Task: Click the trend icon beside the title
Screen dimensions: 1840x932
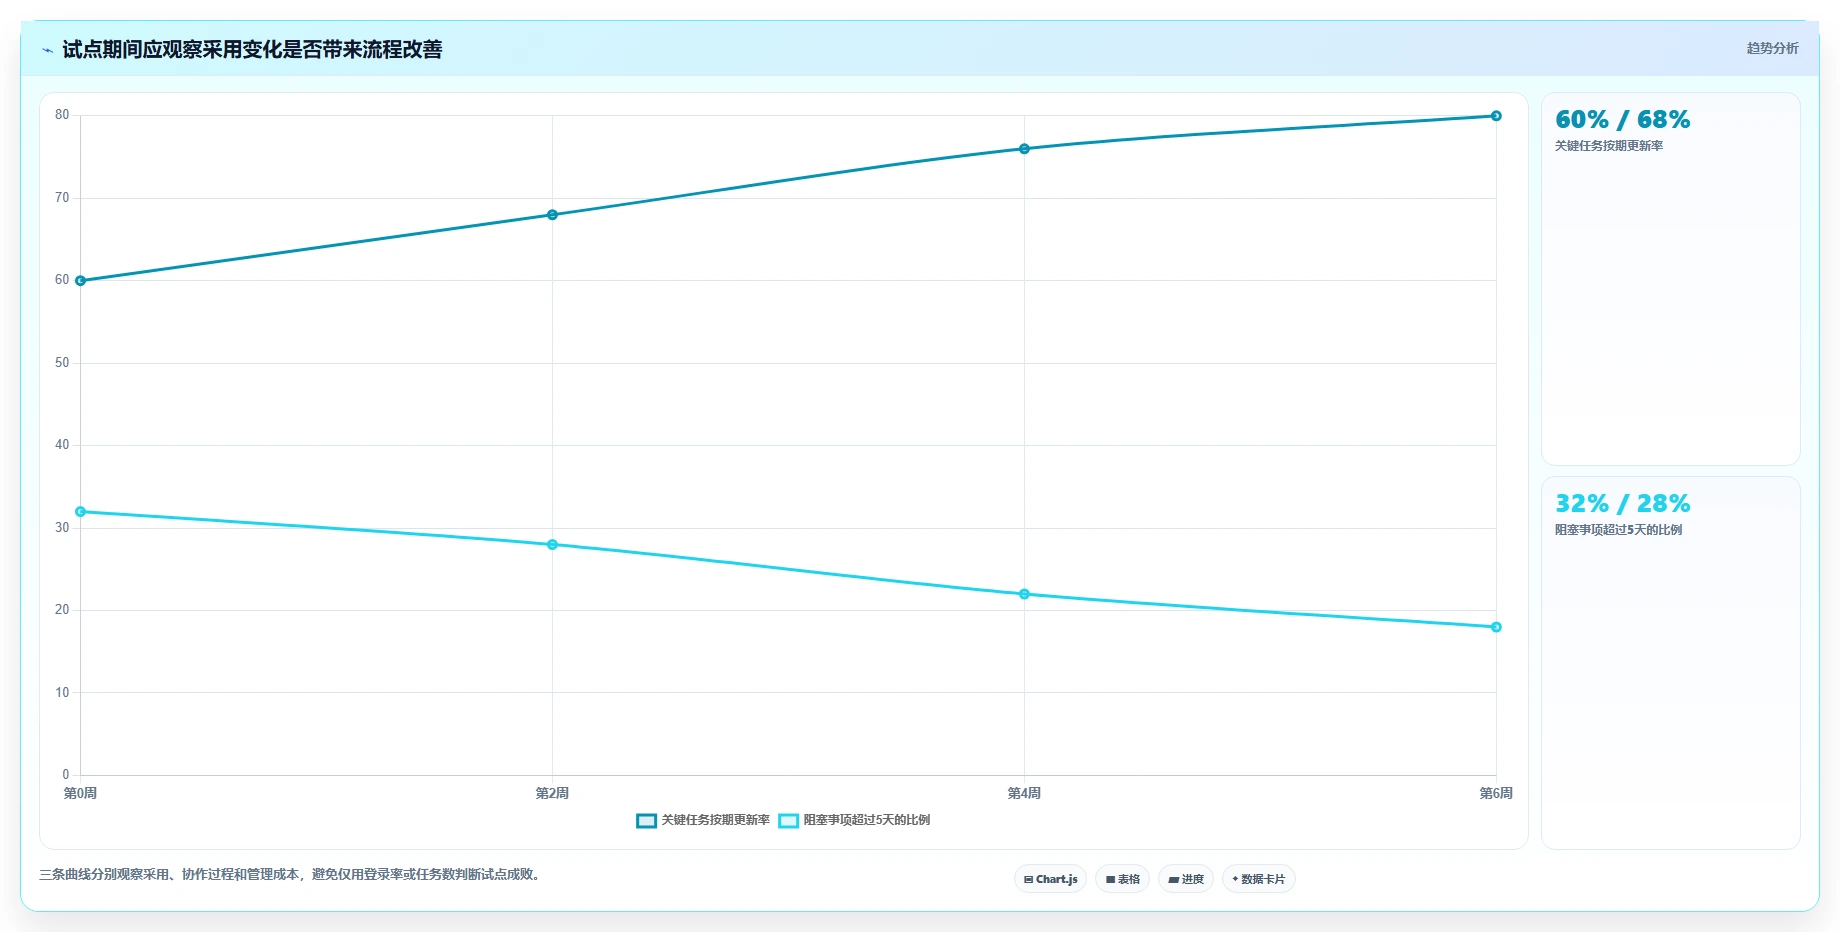Action: point(47,50)
